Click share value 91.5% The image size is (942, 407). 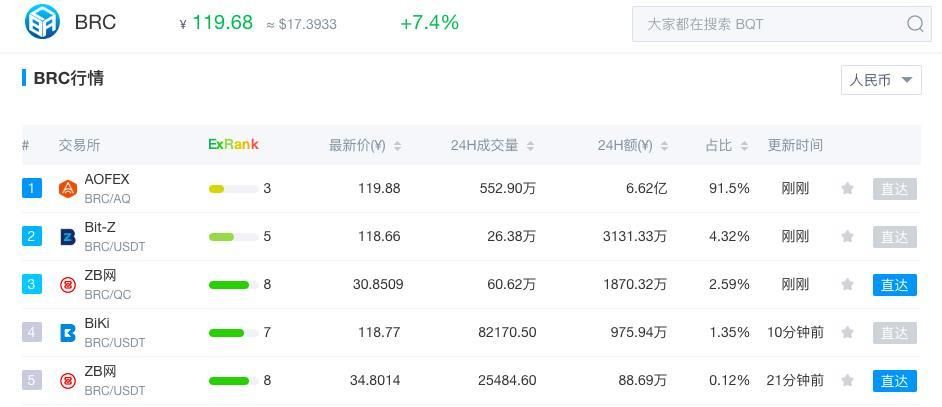[729, 189]
